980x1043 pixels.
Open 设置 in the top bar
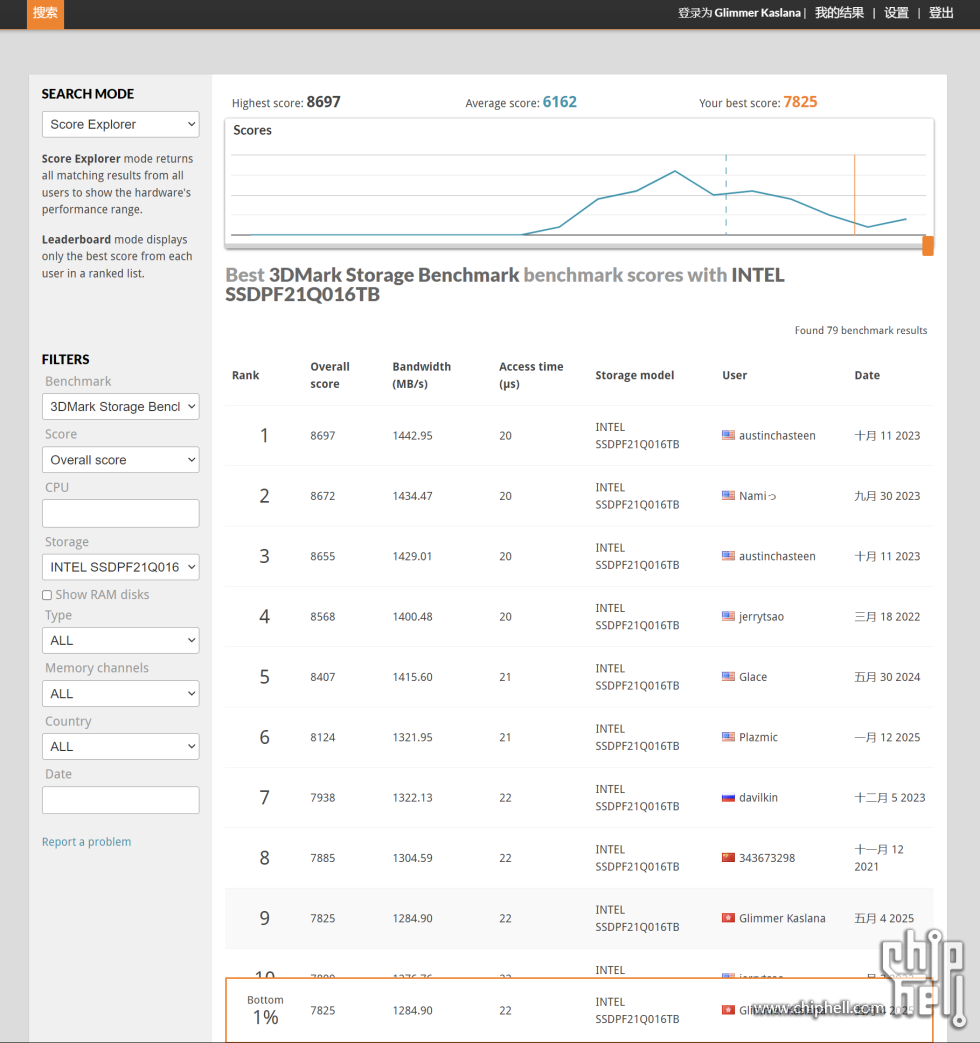[x=896, y=13]
